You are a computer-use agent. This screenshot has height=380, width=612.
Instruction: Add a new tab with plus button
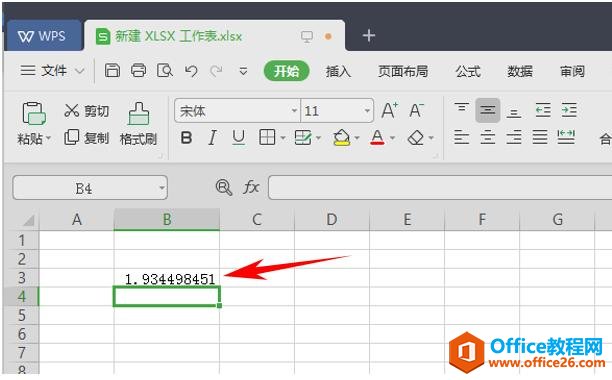click(x=369, y=36)
